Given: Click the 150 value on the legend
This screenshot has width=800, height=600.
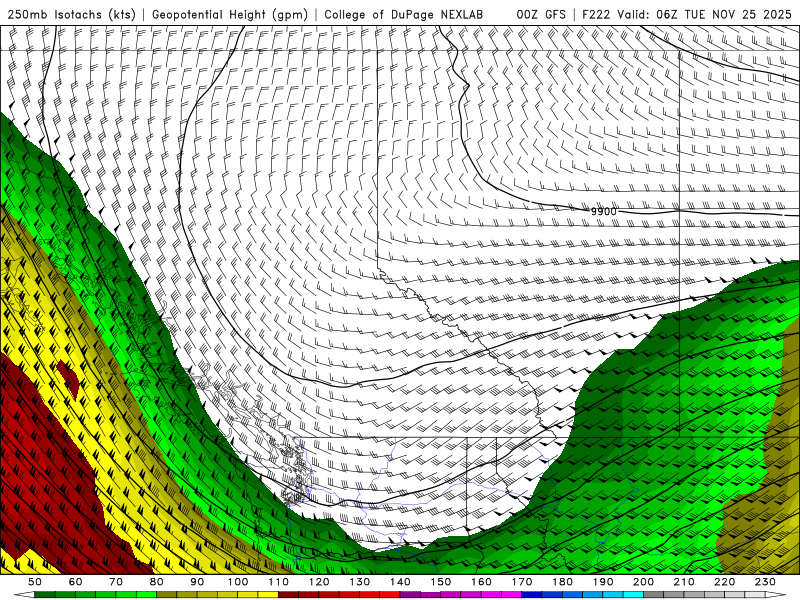Looking at the screenshot, I should point(441,582).
